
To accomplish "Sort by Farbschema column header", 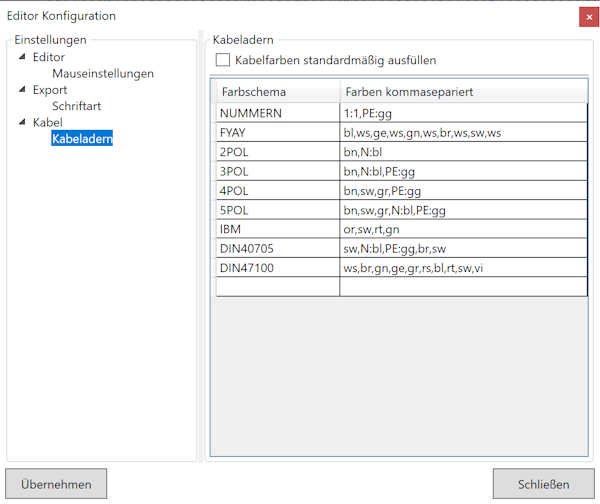I will (x=277, y=92).
